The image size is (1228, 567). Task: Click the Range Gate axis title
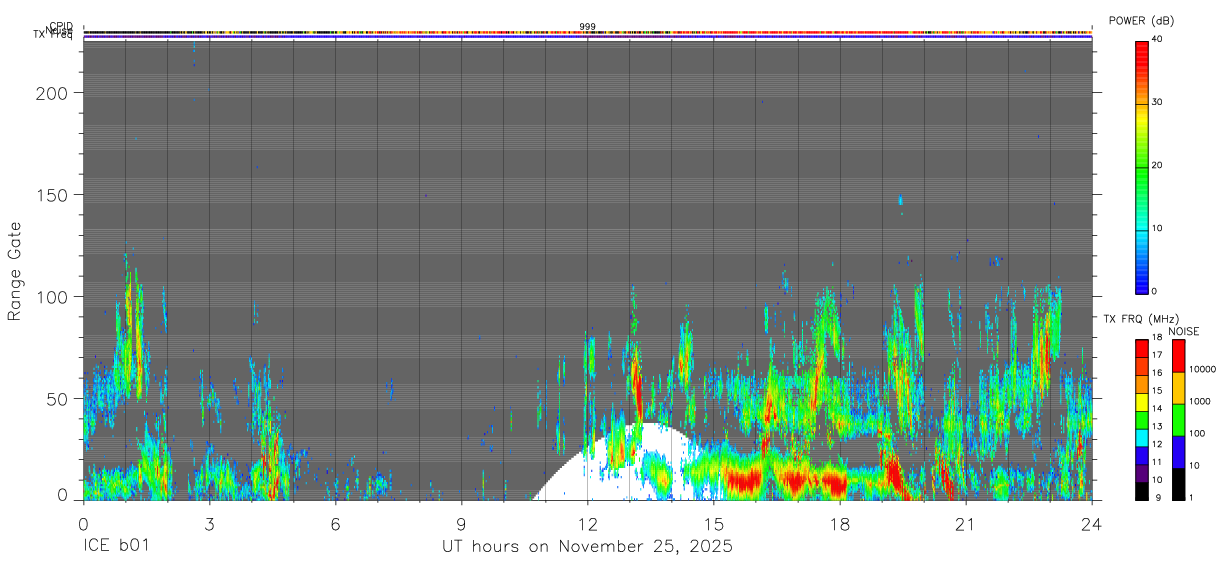point(15,271)
